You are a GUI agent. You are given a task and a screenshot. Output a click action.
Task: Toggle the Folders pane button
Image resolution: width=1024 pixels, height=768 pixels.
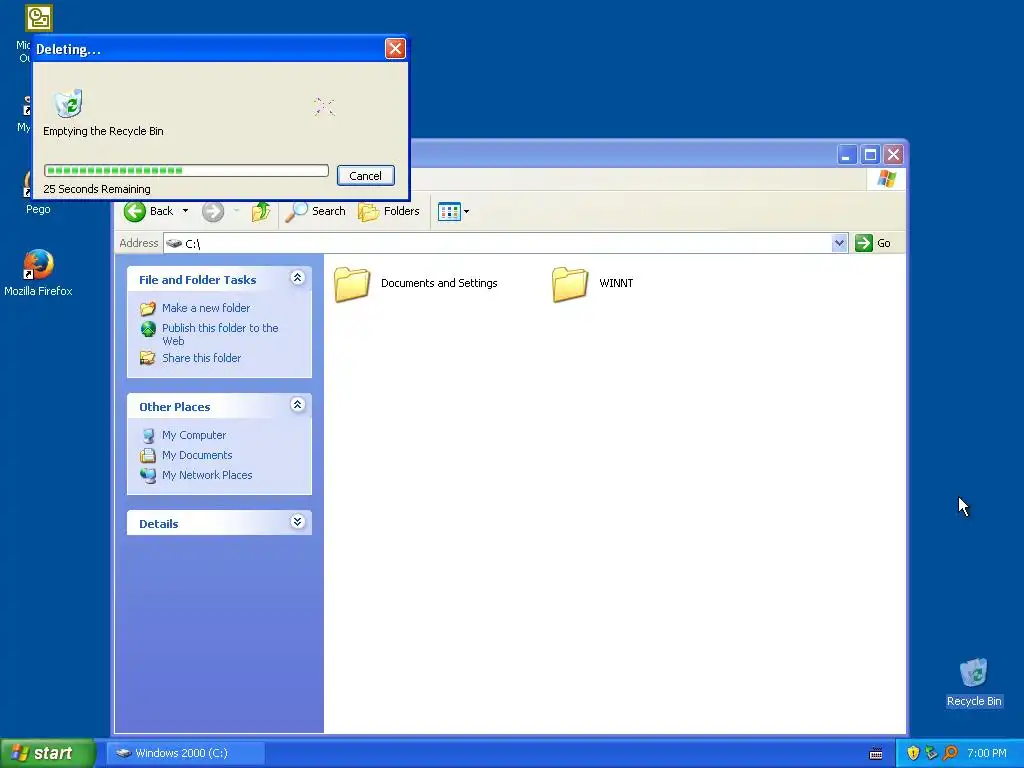[389, 211]
